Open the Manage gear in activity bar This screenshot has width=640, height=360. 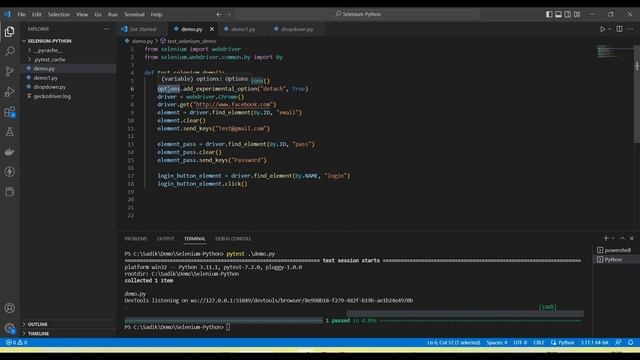tap(9, 328)
